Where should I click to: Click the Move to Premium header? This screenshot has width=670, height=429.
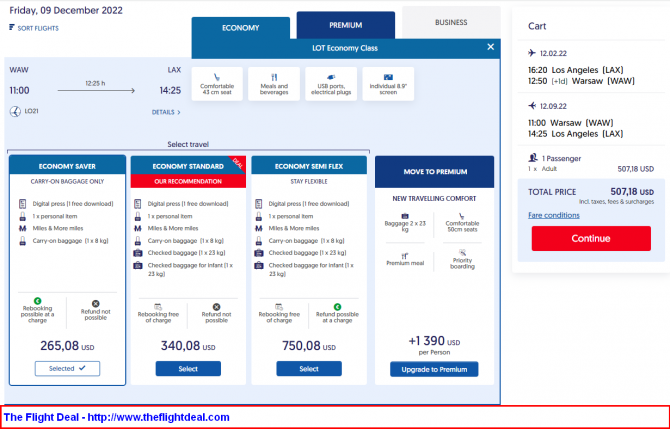pyautogui.click(x=435, y=172)
